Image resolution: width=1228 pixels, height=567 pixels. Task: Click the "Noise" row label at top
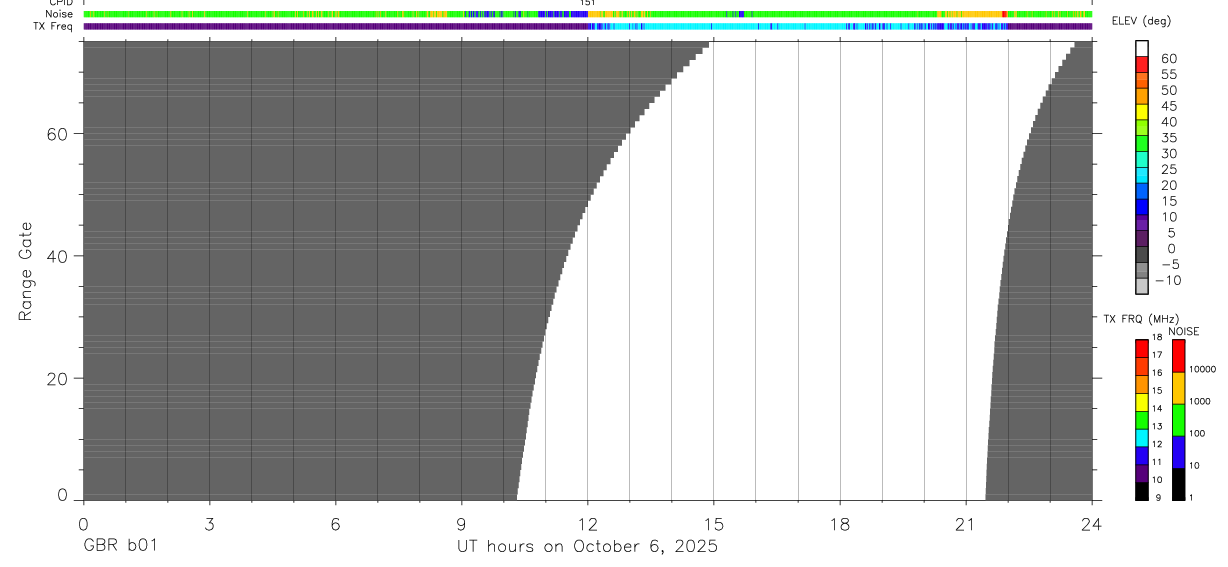pyautogui.click(x=59, y=15)
